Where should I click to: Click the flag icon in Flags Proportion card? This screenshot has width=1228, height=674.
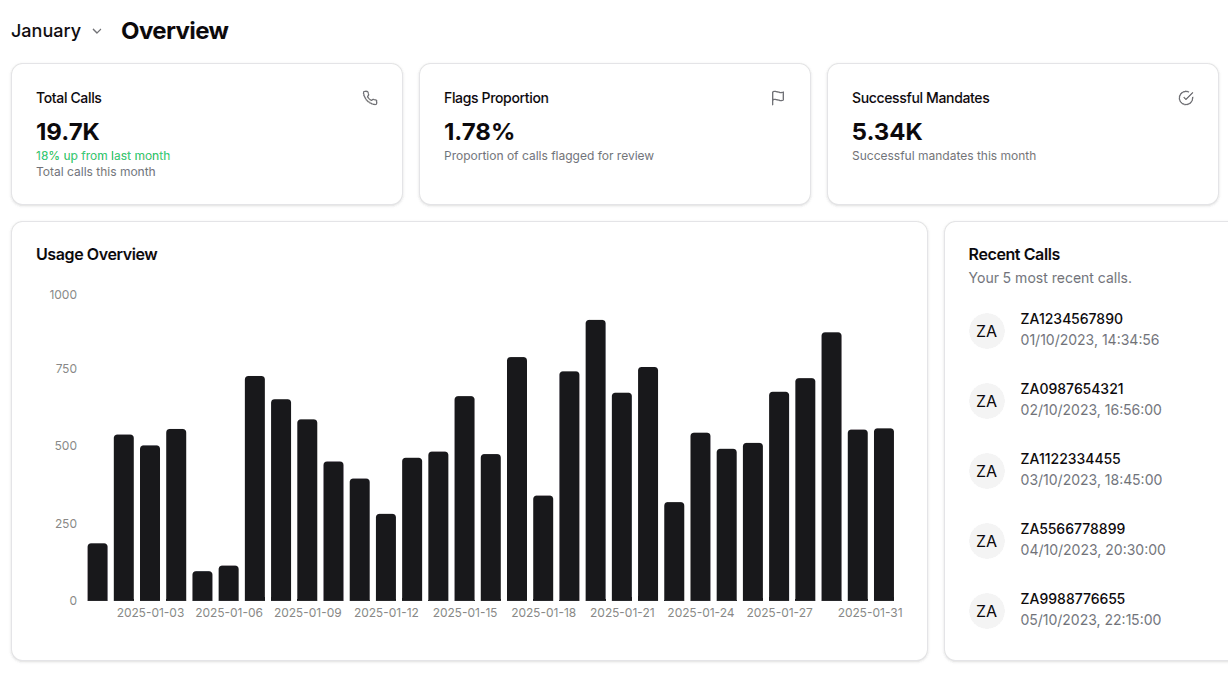778,98
